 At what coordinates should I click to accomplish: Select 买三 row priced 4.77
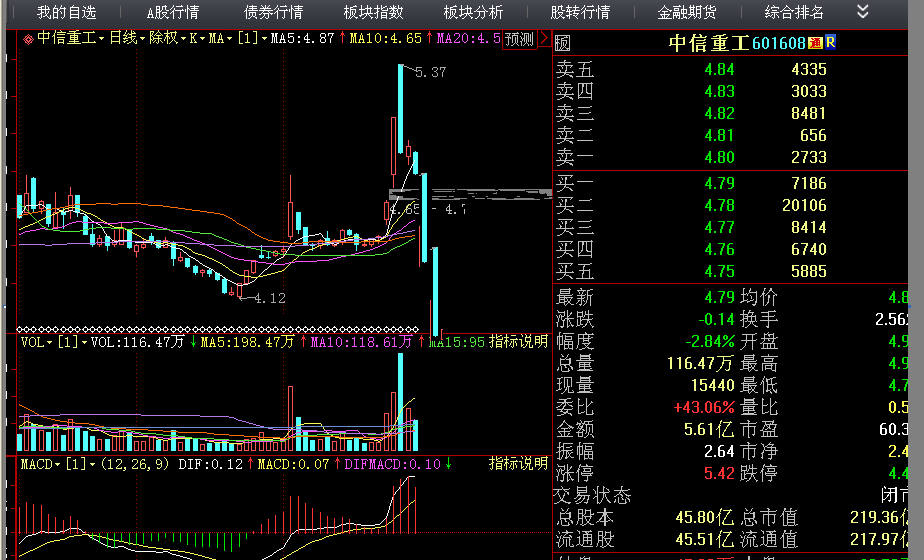[x=730, y=228]
